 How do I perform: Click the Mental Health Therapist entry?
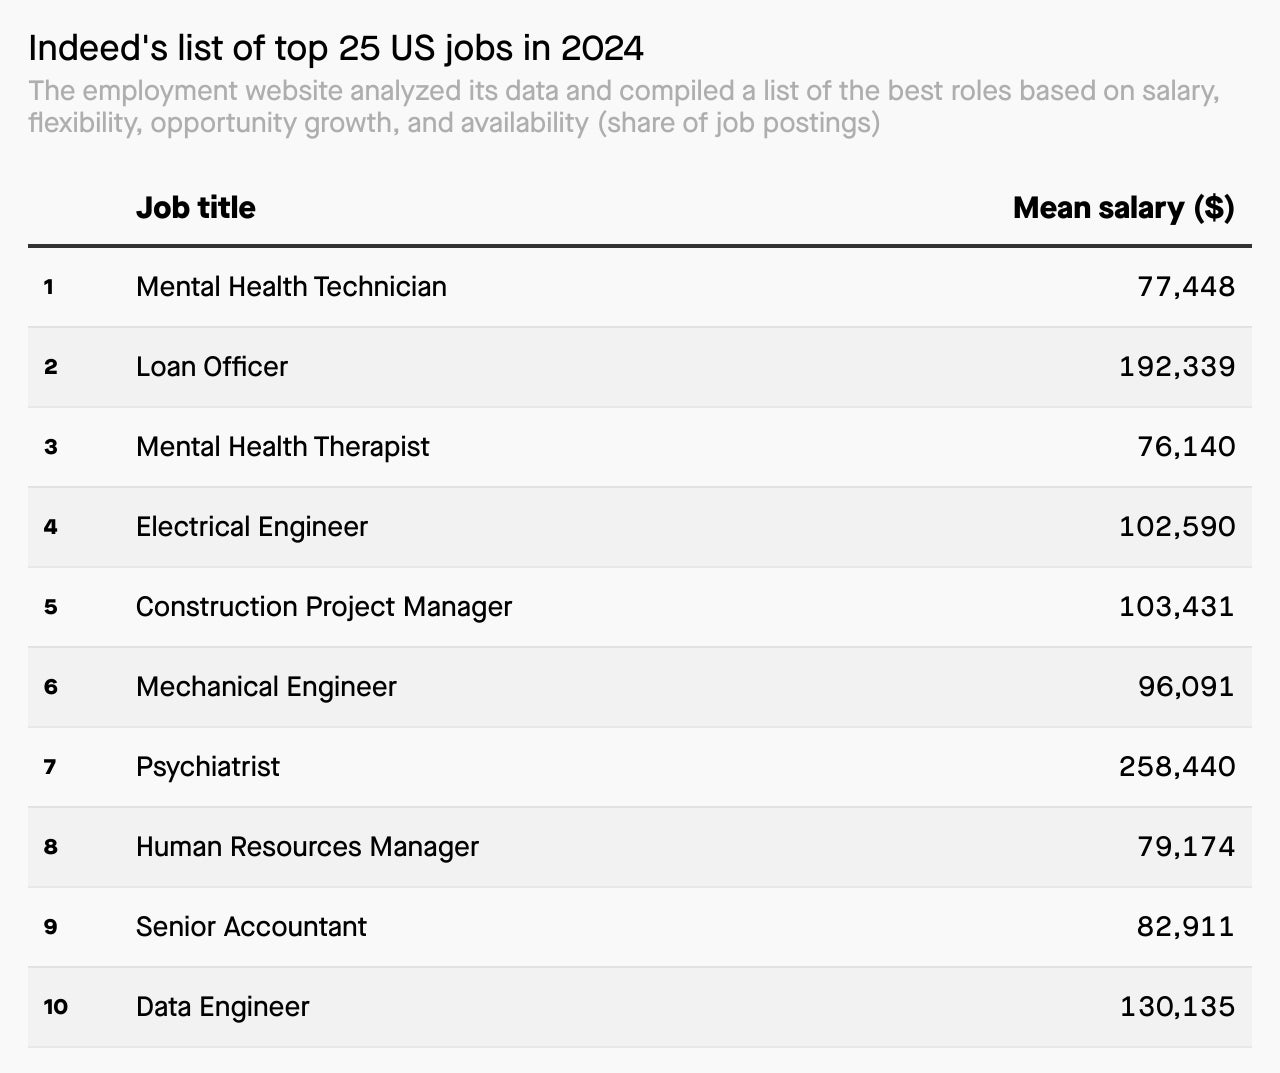(282, 447)
